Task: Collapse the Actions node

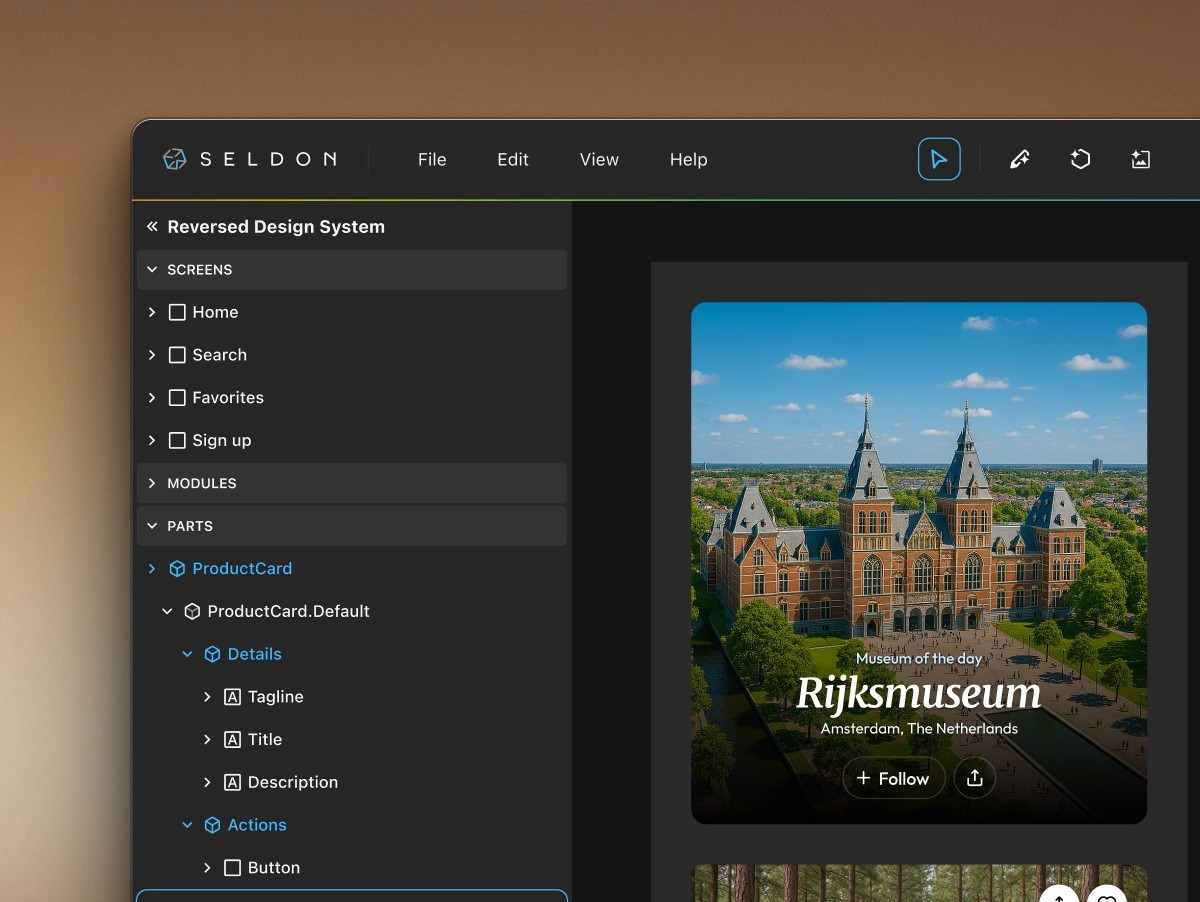Action: [x=187, y=825]
